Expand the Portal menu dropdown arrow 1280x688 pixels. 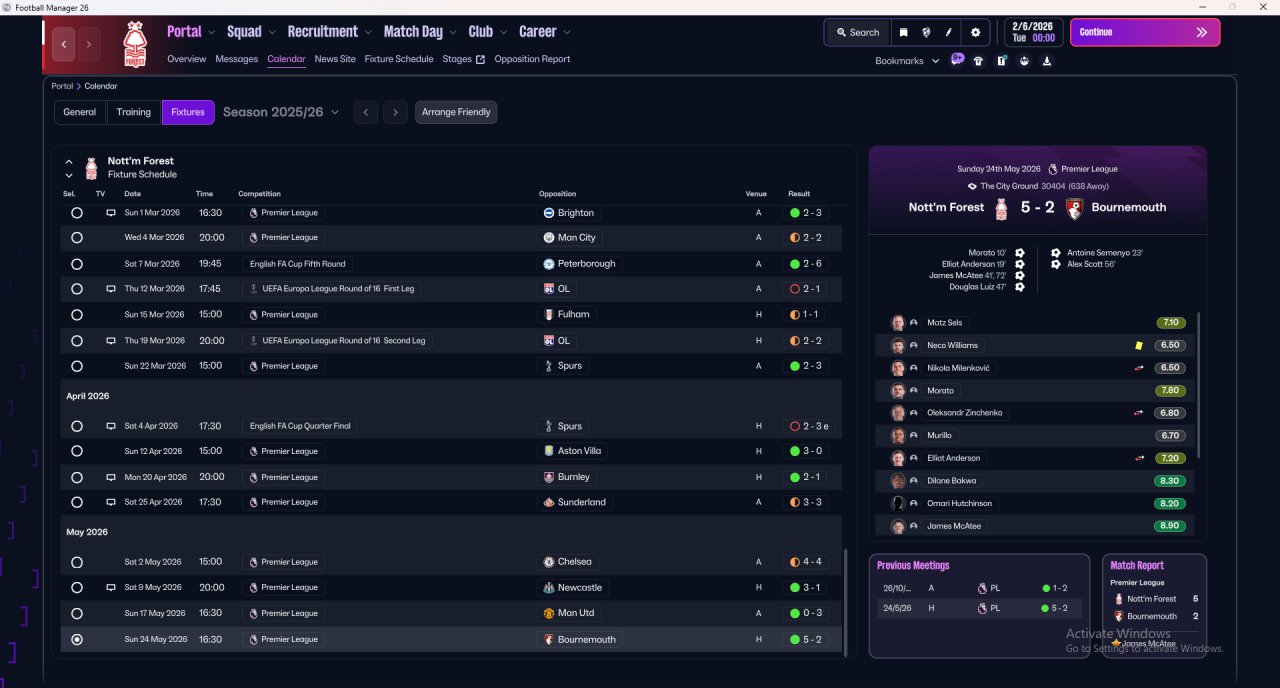click(211, 33)
